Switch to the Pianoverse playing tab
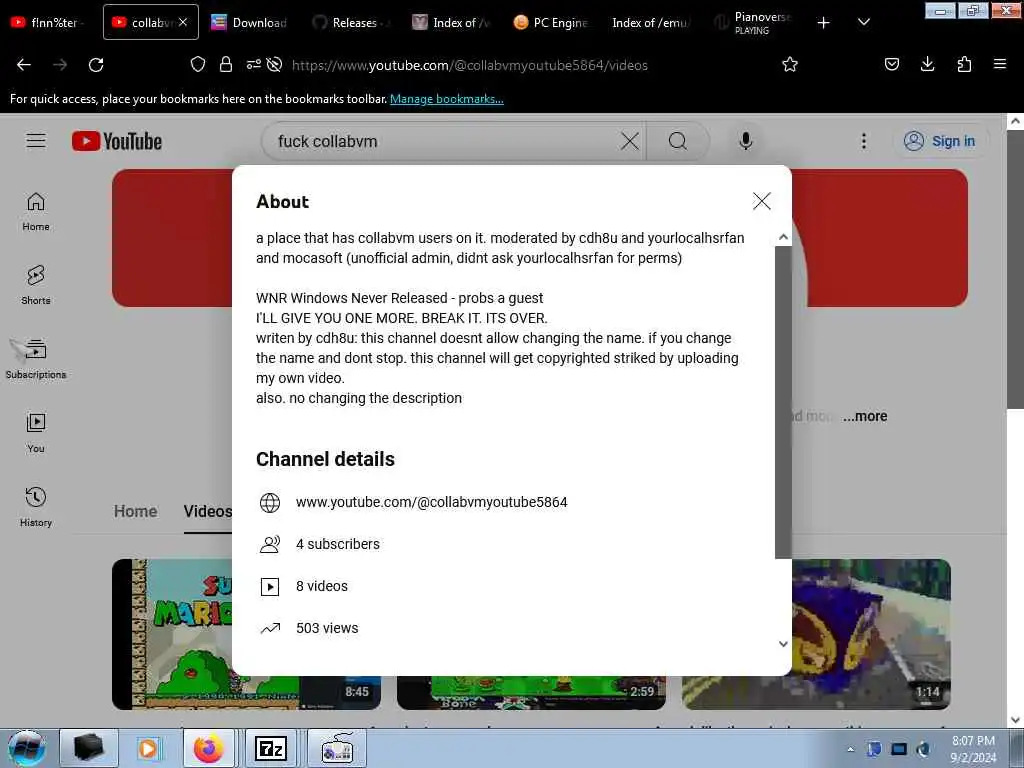 coord(753,22)
